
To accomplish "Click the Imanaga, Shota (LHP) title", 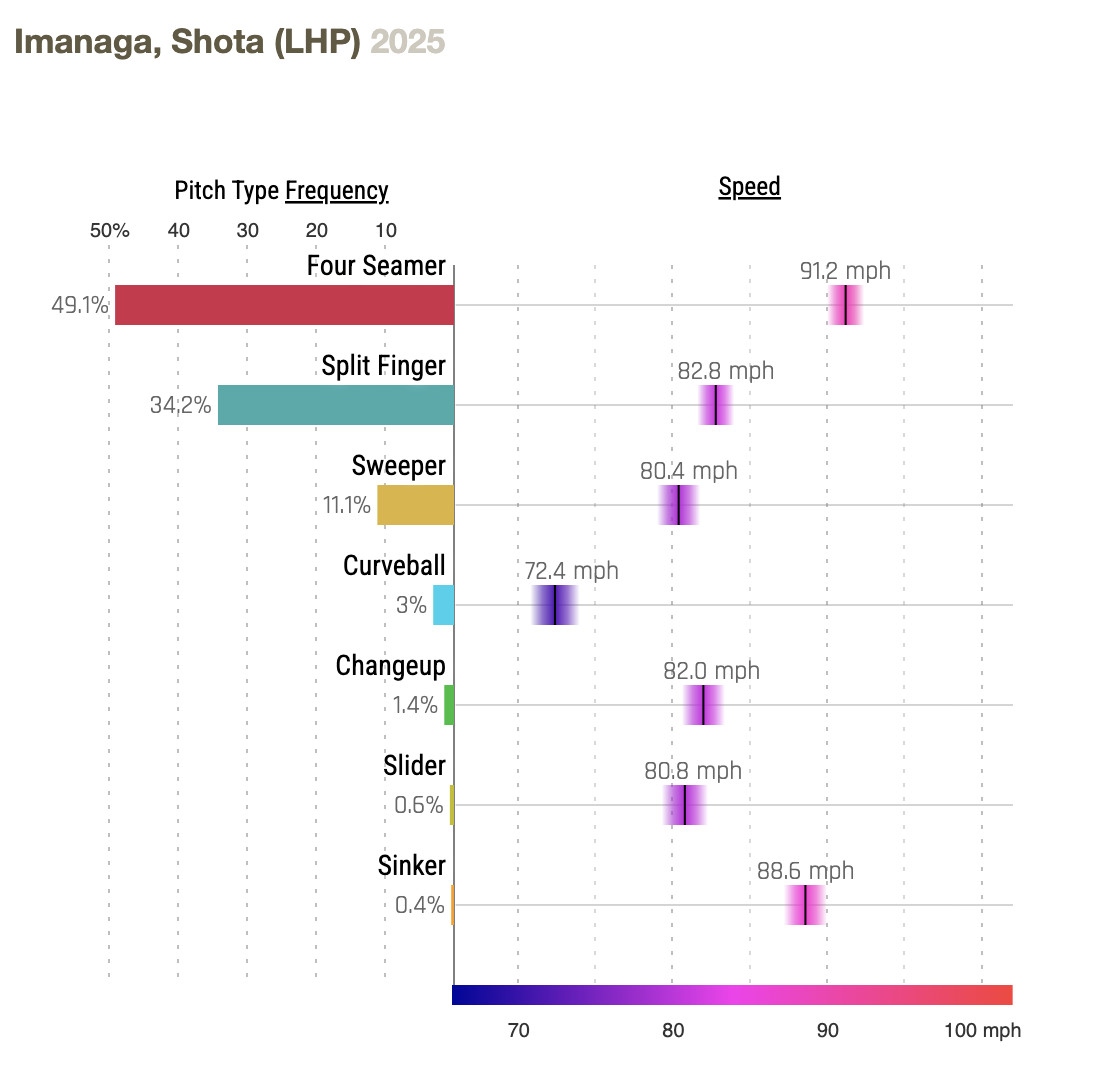I will 187,42.
